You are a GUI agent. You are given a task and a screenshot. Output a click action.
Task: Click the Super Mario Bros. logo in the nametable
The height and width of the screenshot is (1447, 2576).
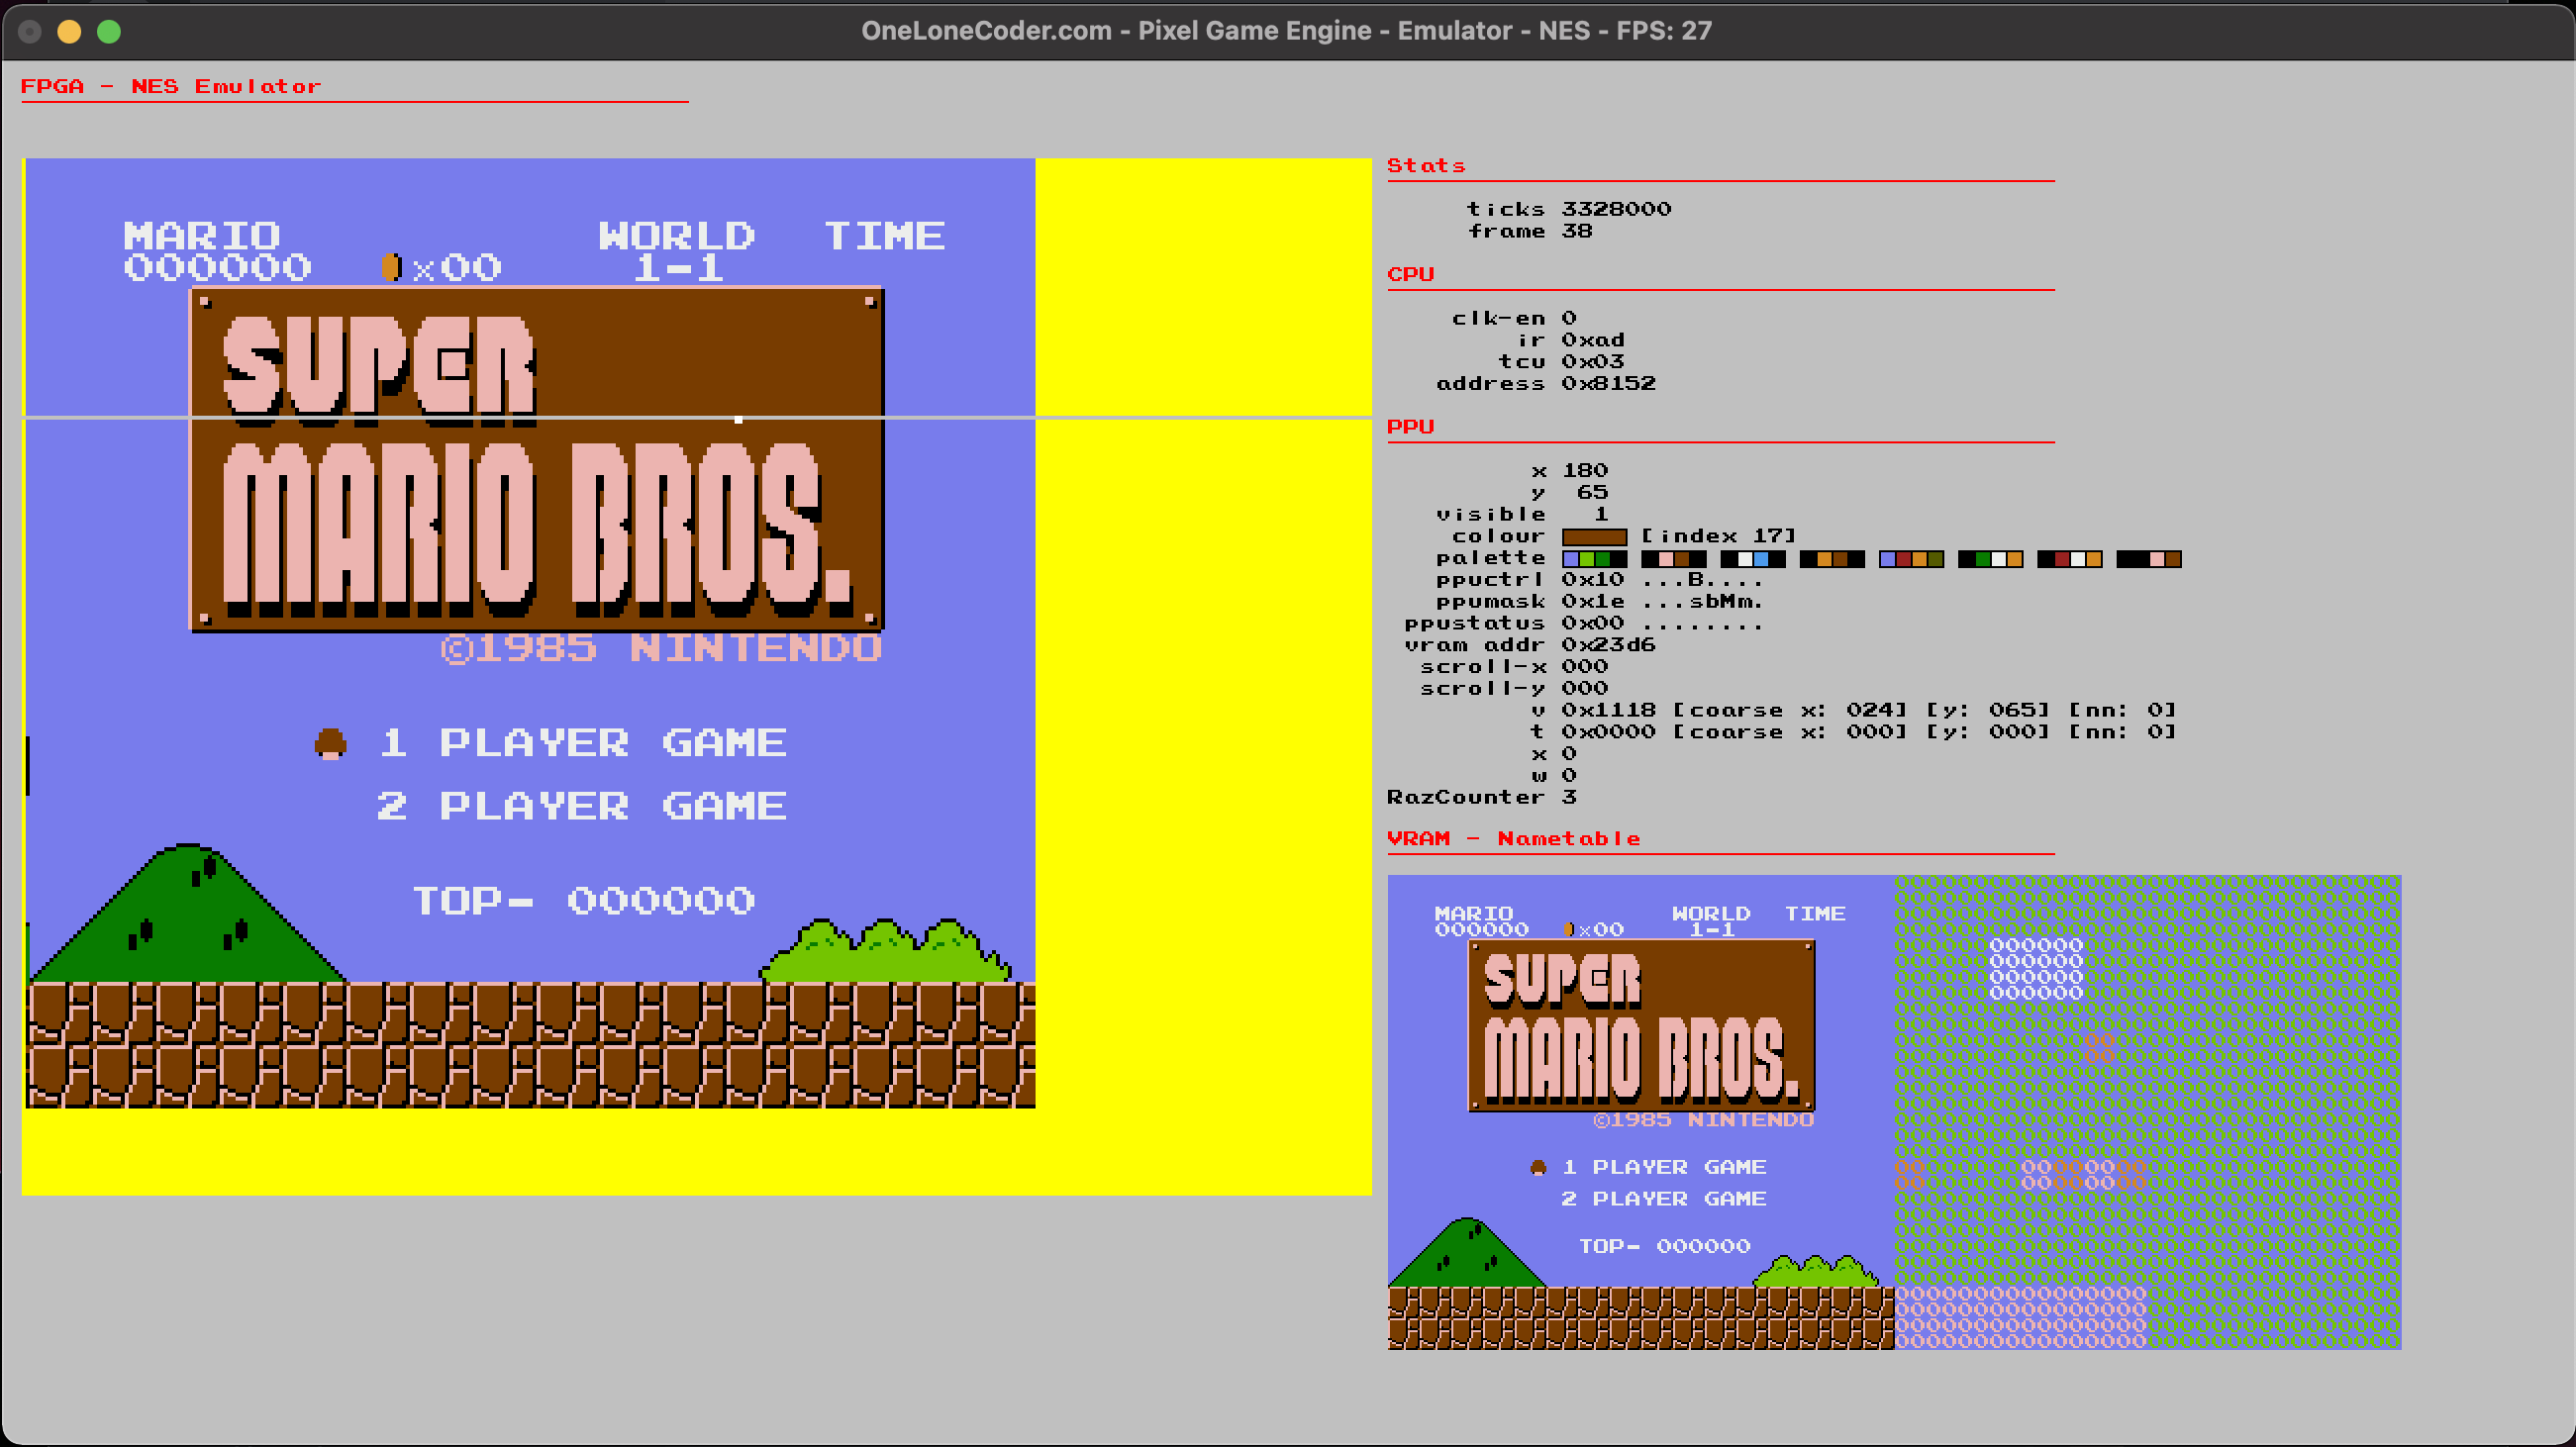coord(1640,1026)
